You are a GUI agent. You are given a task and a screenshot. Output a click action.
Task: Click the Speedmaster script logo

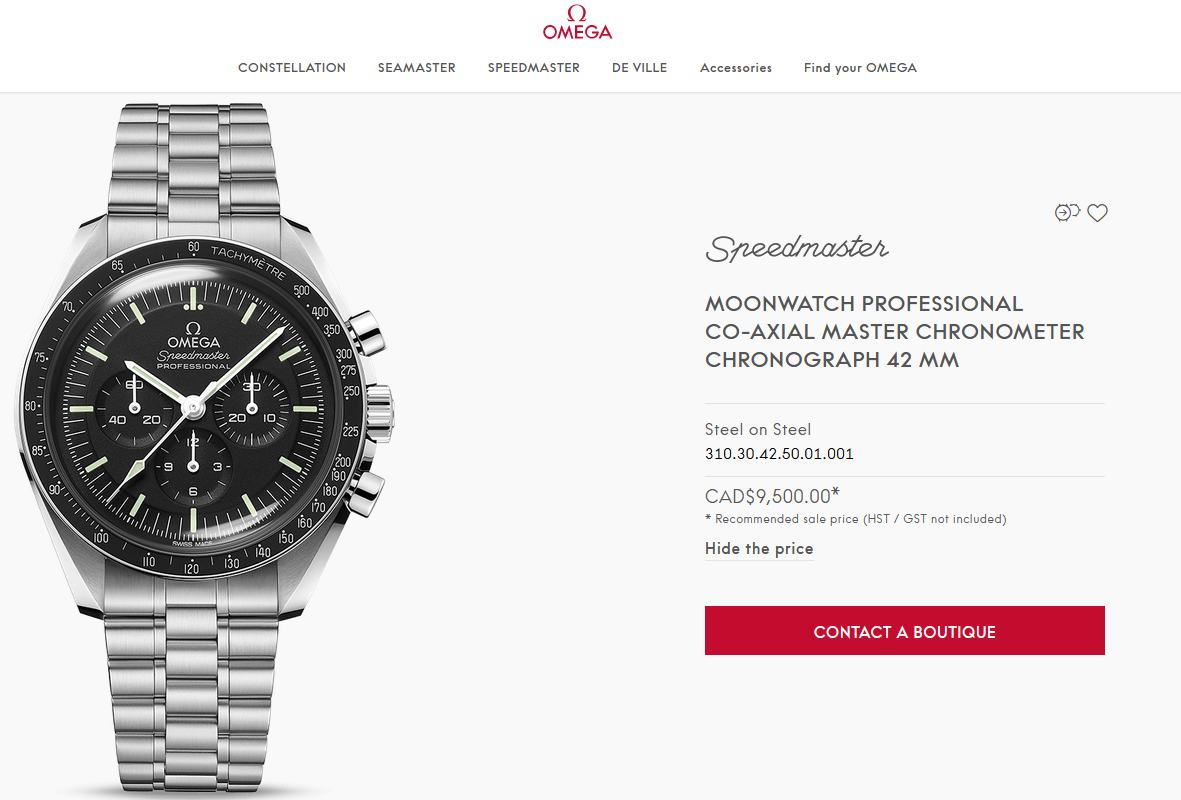point(797,249)
